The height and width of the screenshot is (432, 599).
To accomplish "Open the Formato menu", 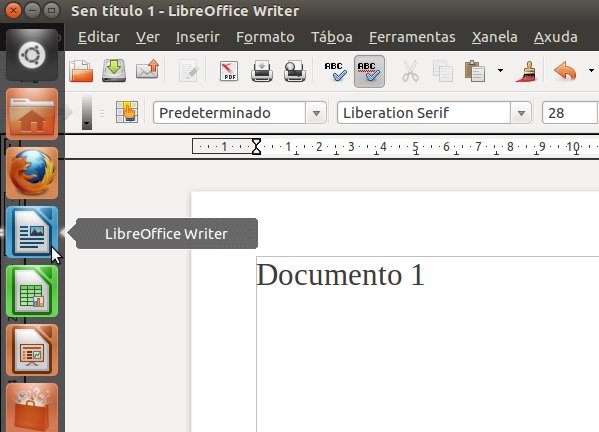I will 265,37.
